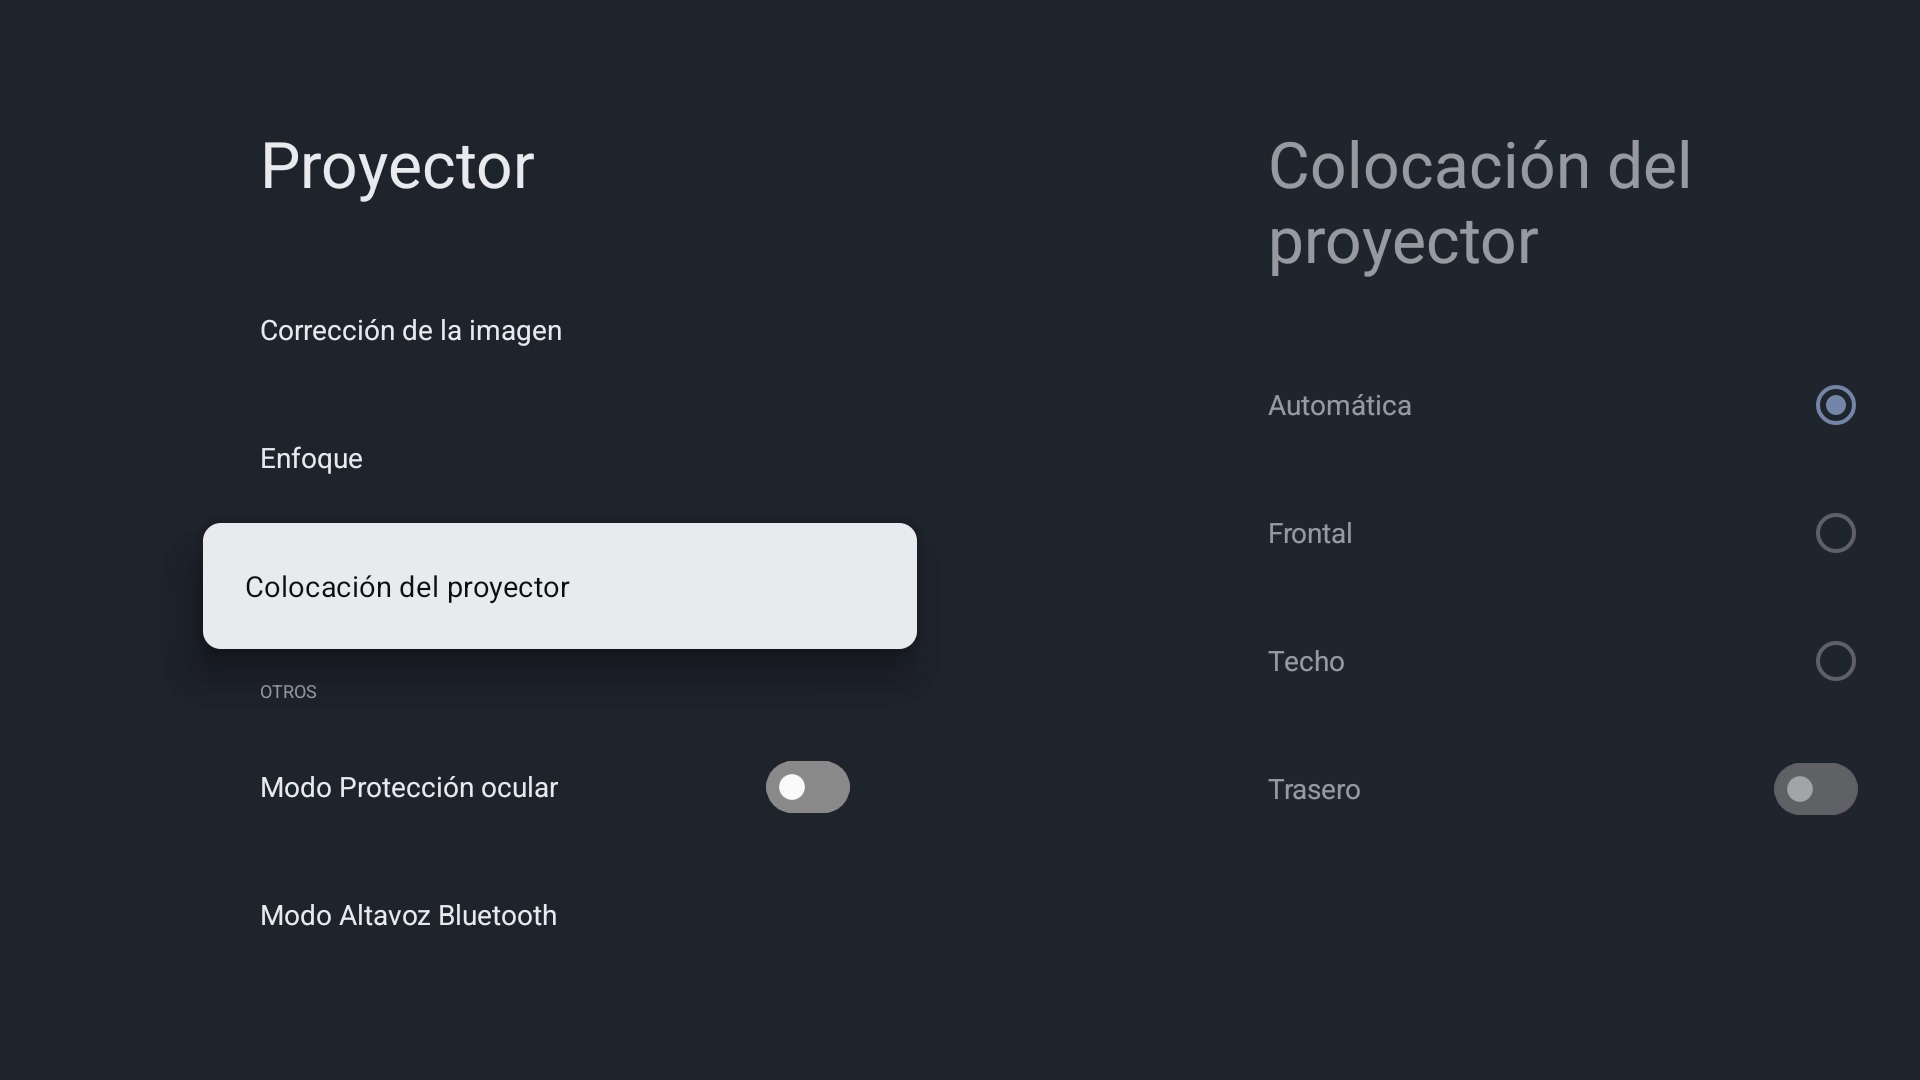Click the right-panel Colocación del proyector heading

point(1479,204)
